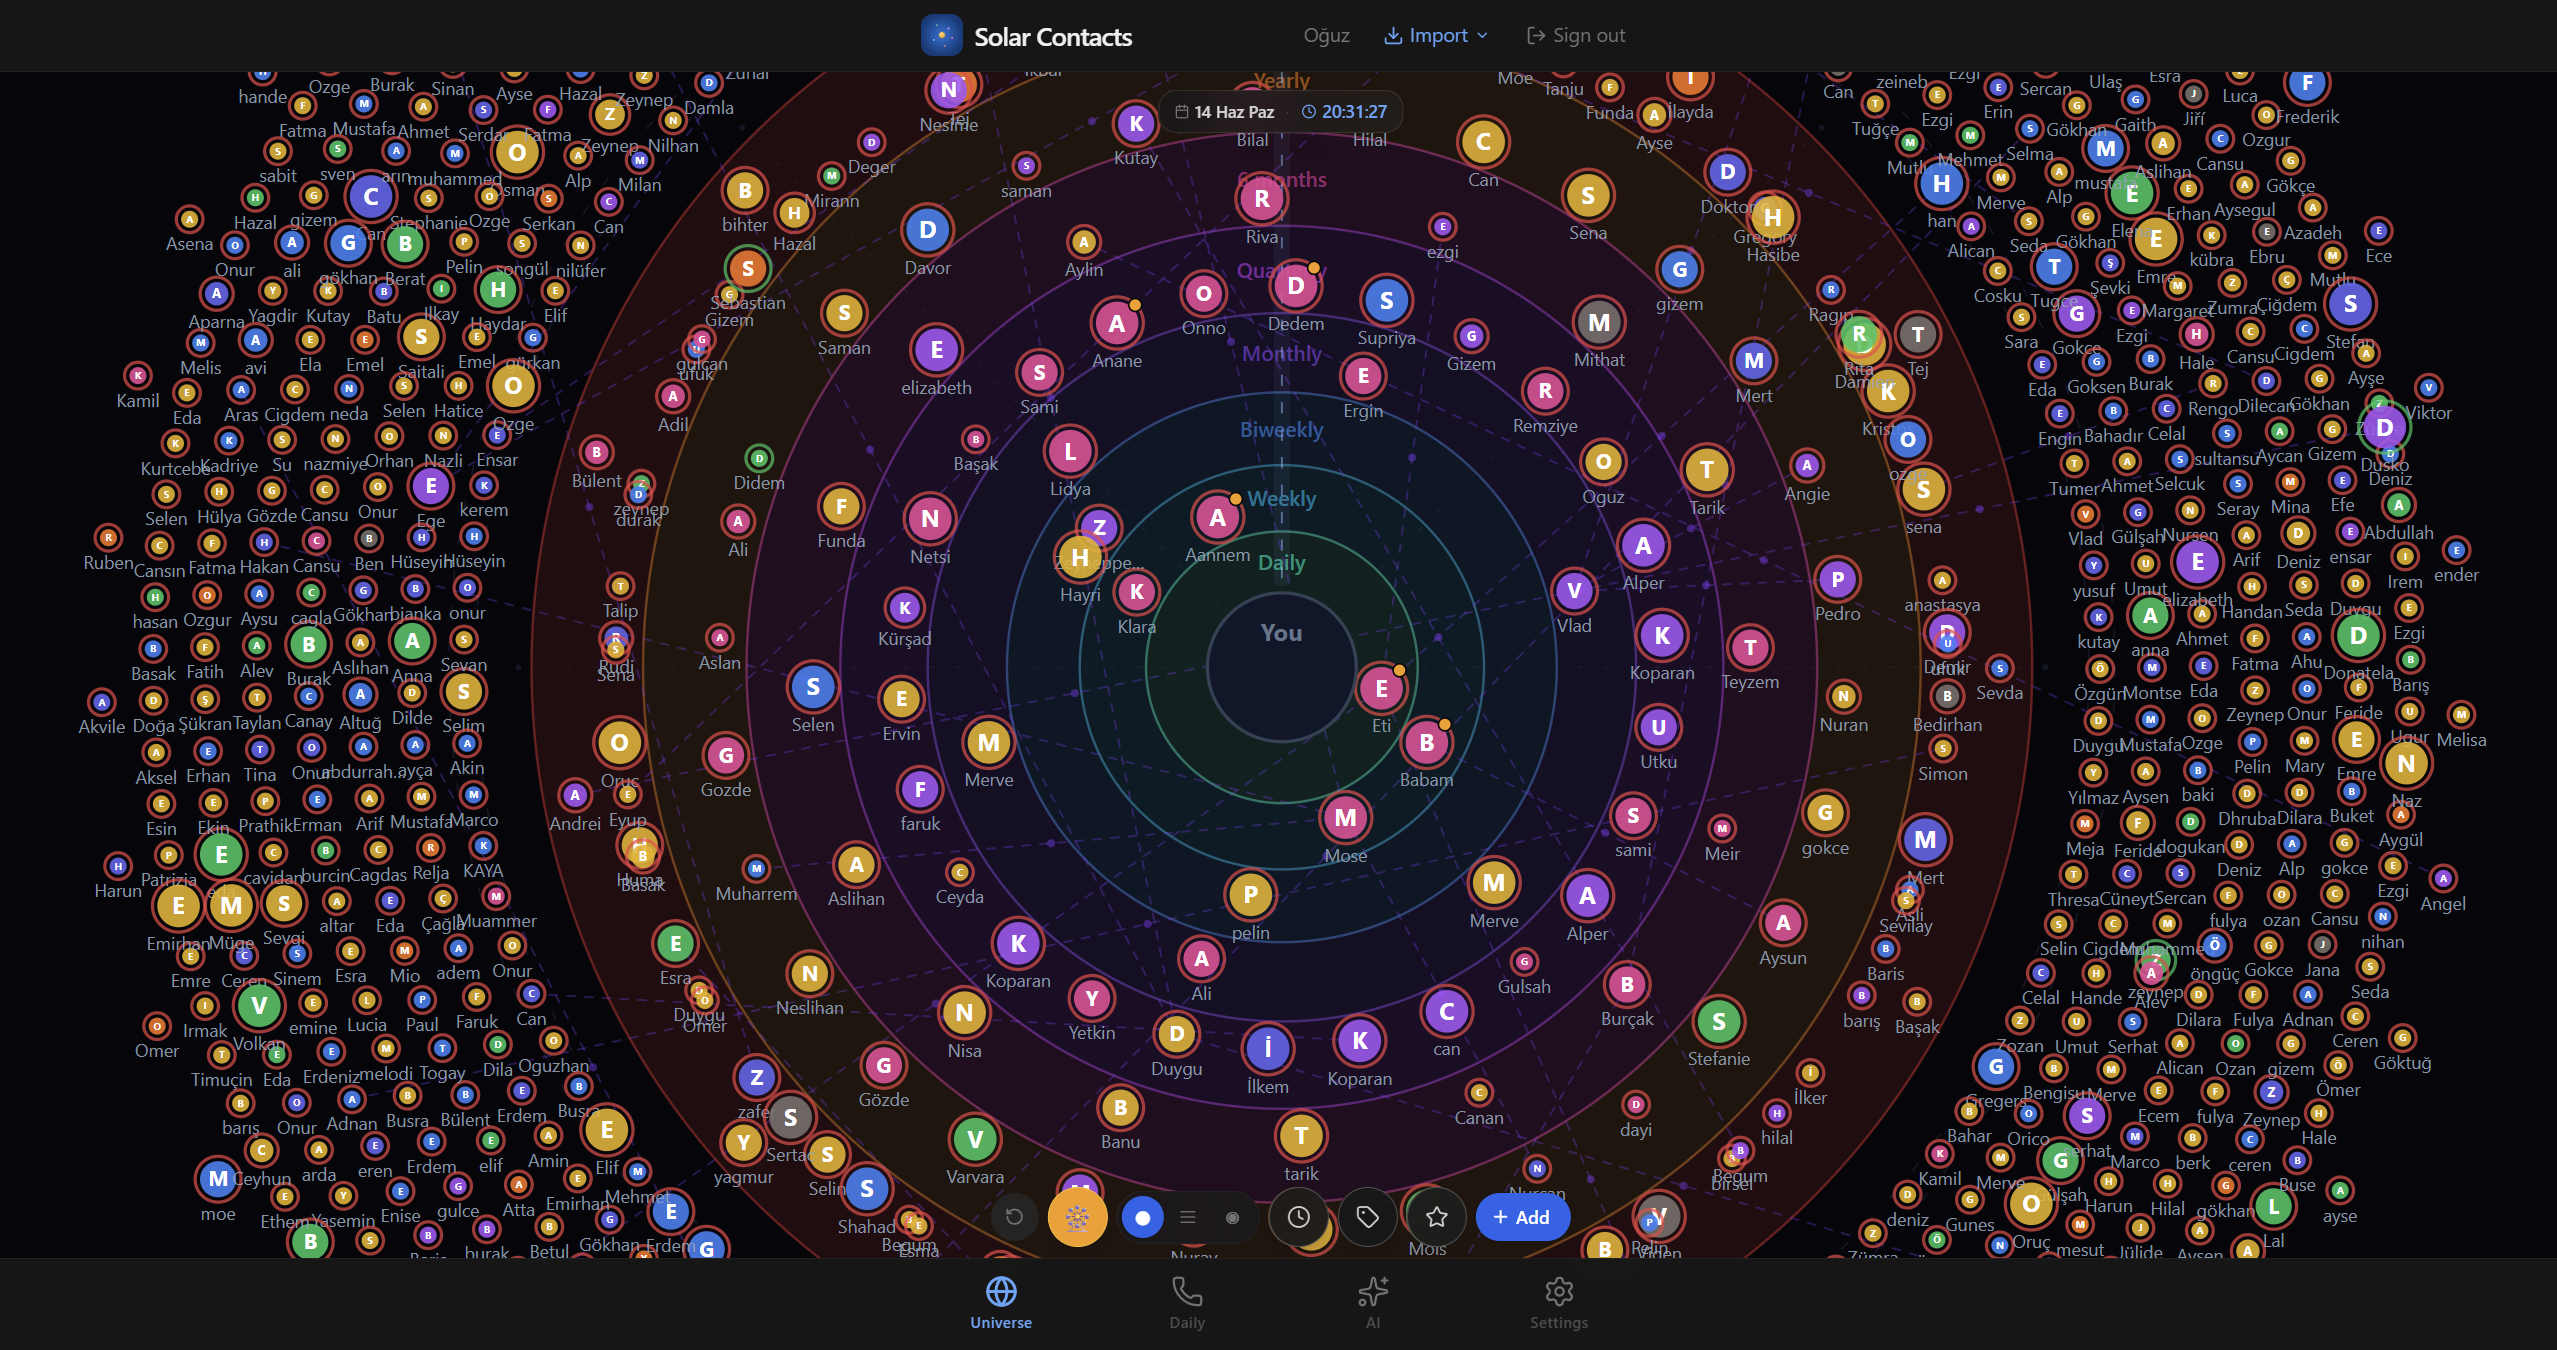Screen dimensions: 2557x1350
Task: Expand the Import dropdown
Action: (1436, 36)
